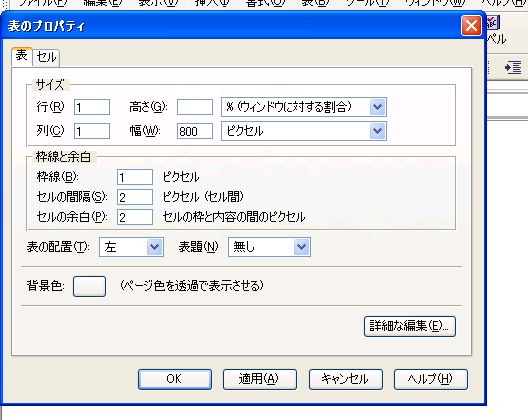Viewport: 528px width, 420px height.
Task: Close the 表のプロパティ dialog
Action: click(471, 26)
